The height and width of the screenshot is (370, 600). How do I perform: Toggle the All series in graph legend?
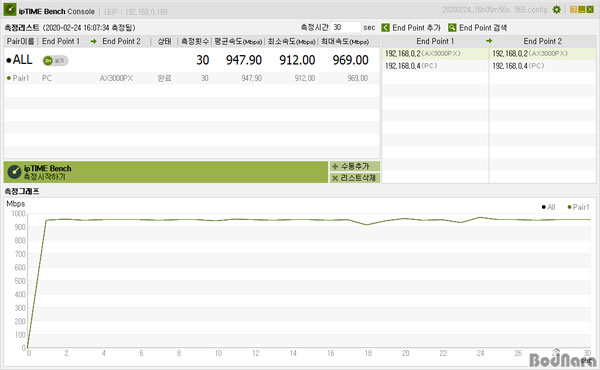[548, 207]
